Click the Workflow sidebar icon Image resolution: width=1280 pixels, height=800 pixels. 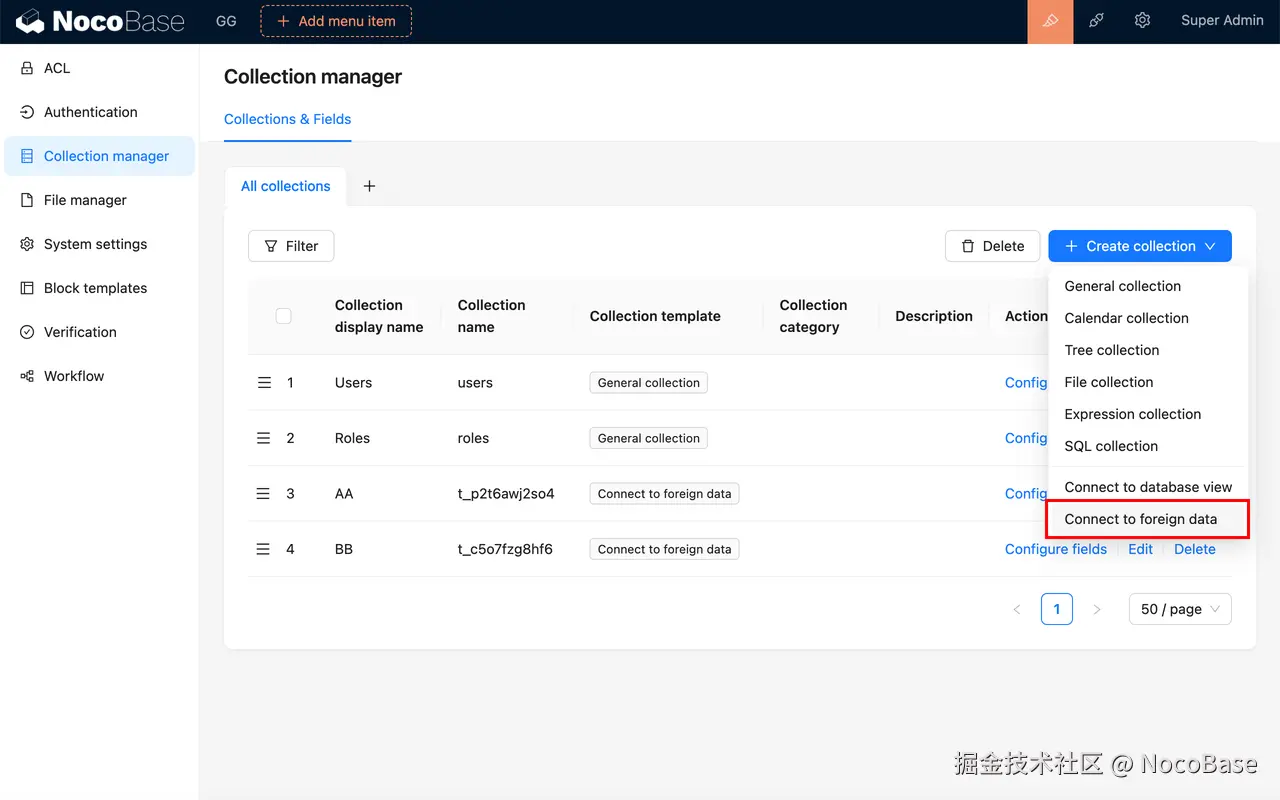pos(27,376)
